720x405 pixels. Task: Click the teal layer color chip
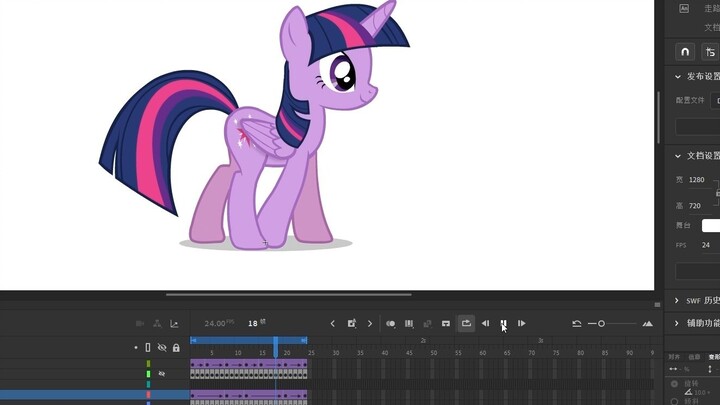tap(148, 384)
